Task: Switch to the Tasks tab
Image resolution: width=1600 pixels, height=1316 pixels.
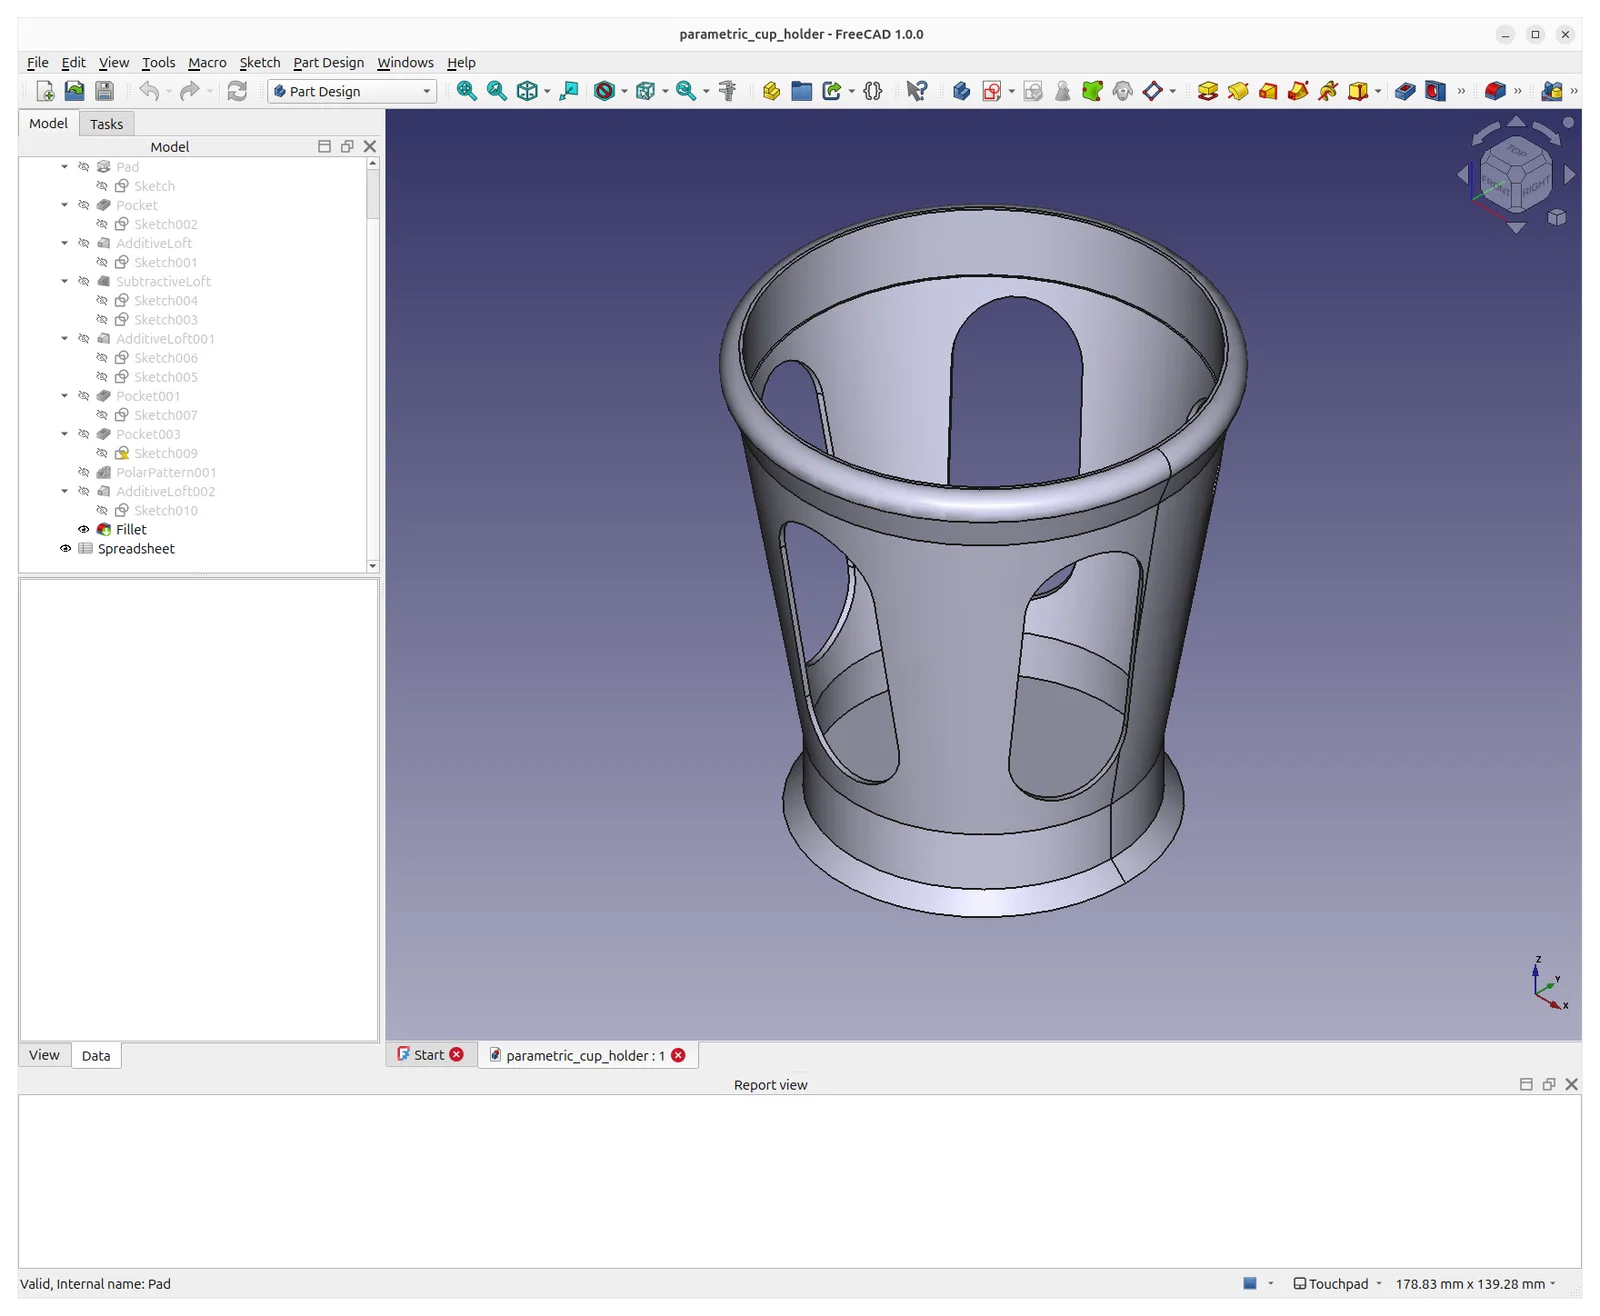Action: point(107,124)
